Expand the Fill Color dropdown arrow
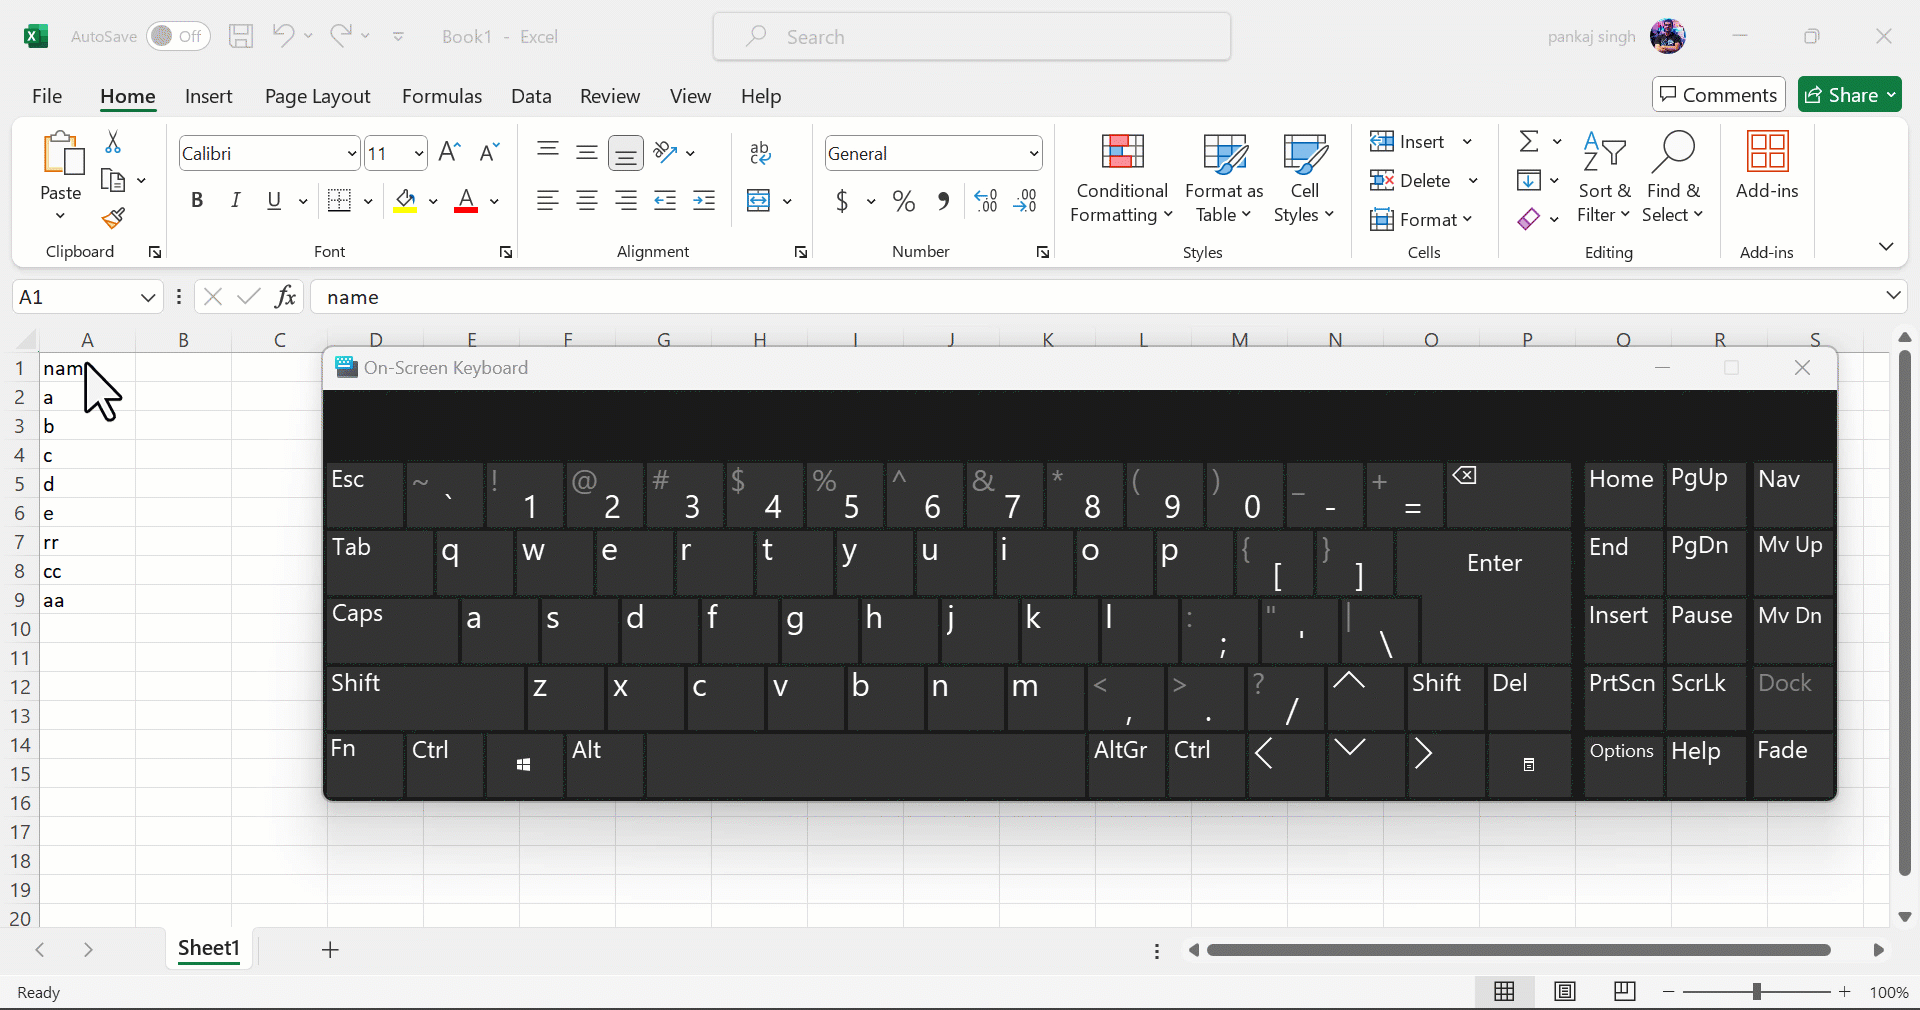The height and width of the screenshot is (1010, 1920). tap(434, 201)
